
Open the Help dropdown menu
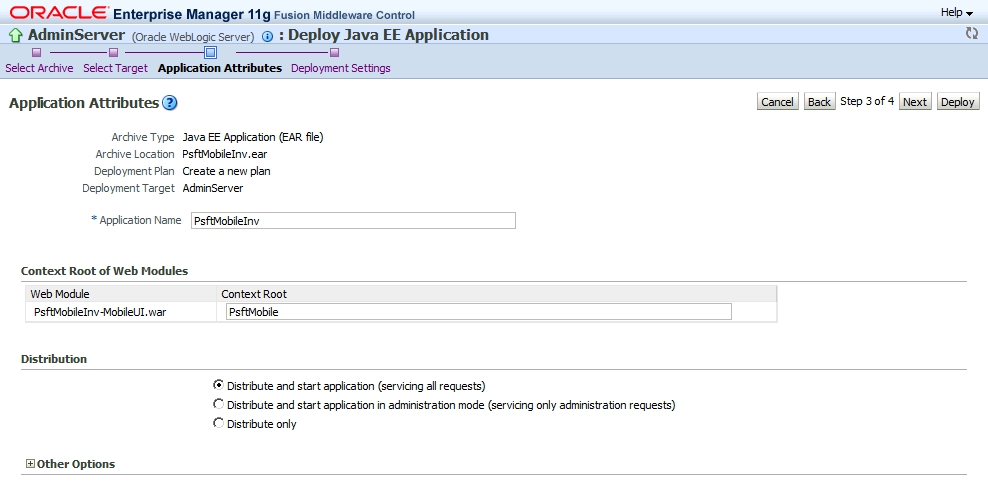(x=956, y=12)
